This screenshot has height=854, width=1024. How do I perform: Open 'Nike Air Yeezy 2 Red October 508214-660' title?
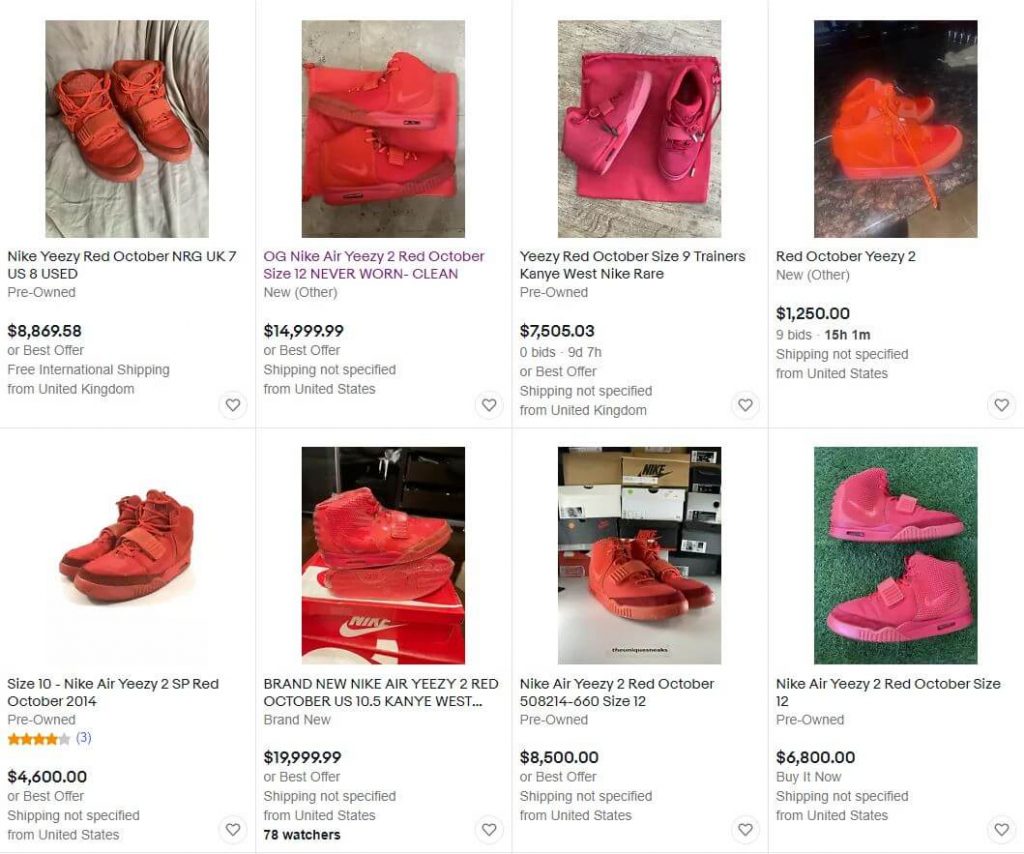(617, 692)
